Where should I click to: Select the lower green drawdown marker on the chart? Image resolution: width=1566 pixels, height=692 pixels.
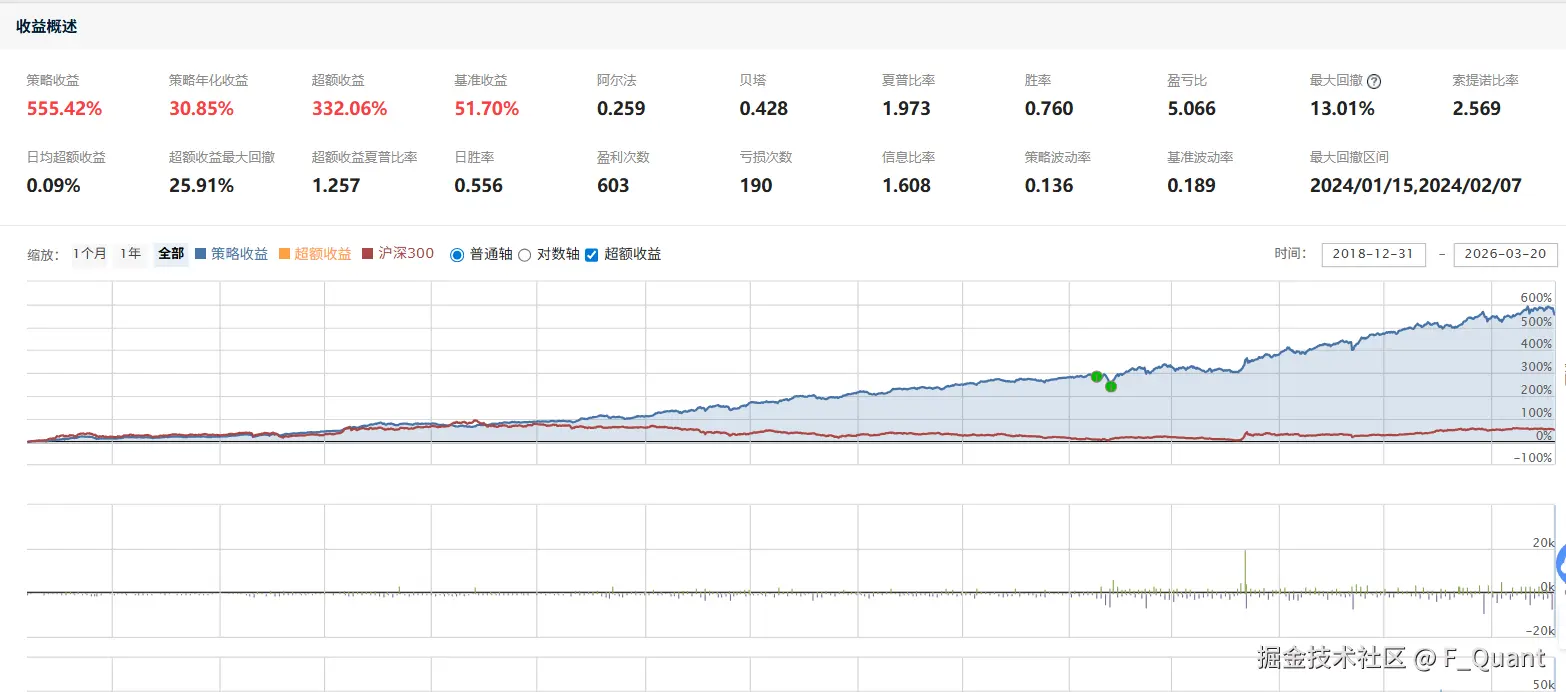coord(1110,386)
